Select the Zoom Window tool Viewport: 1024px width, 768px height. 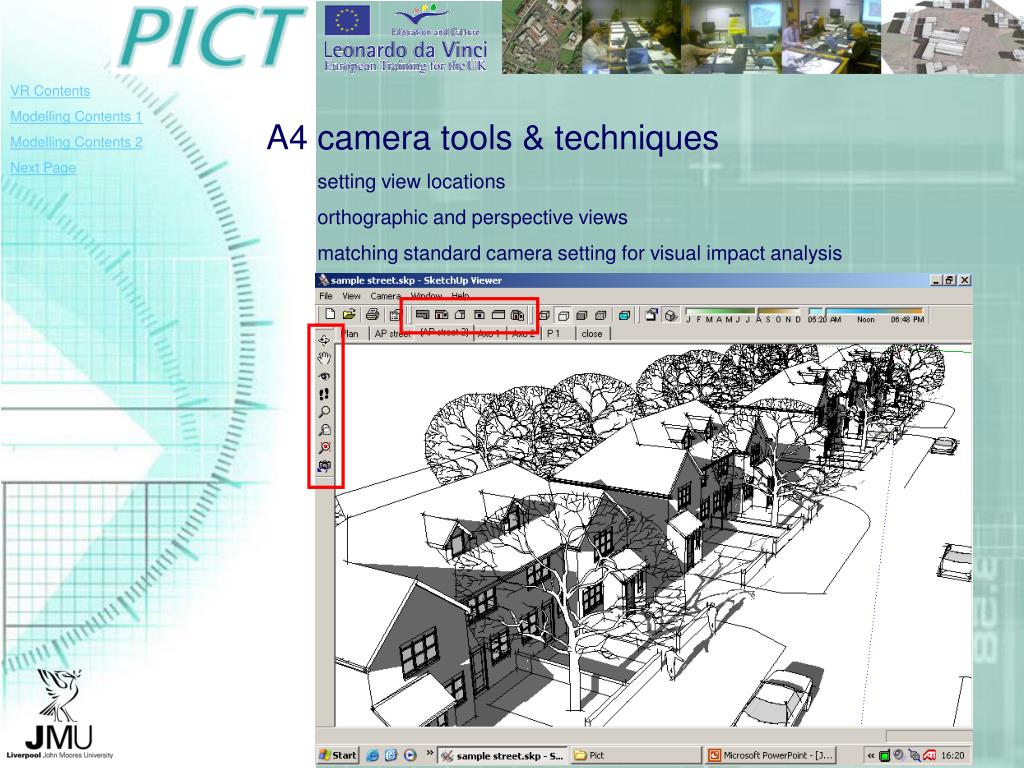(x=324, y=430)
